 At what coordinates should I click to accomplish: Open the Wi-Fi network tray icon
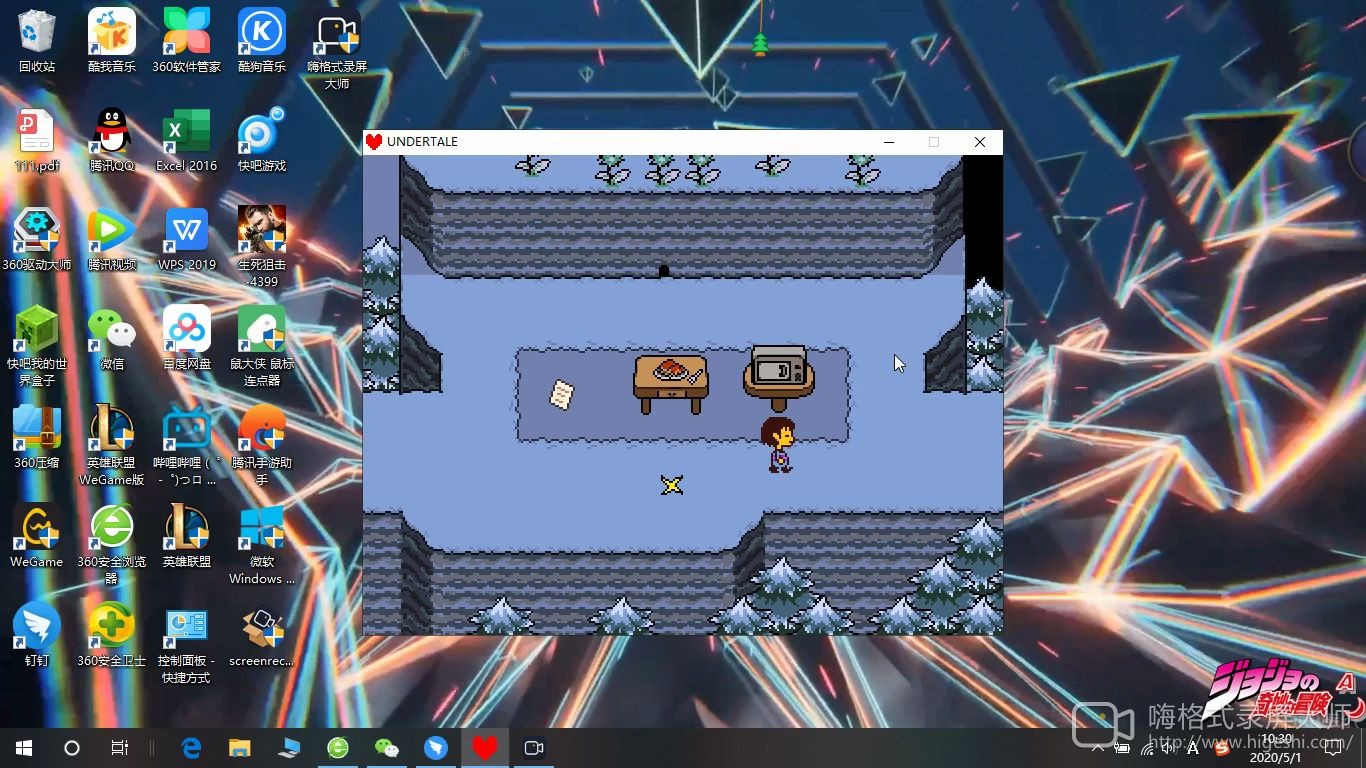pos(1146,748)
